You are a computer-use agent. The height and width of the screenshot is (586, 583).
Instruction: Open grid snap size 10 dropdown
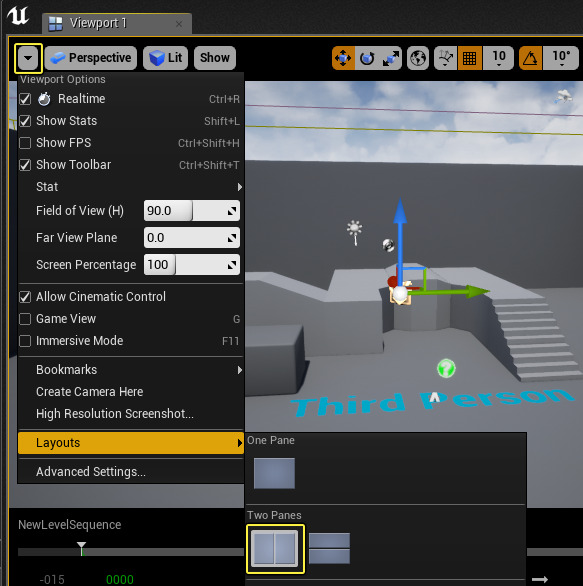pyautogui.click(x=499, y=58)
